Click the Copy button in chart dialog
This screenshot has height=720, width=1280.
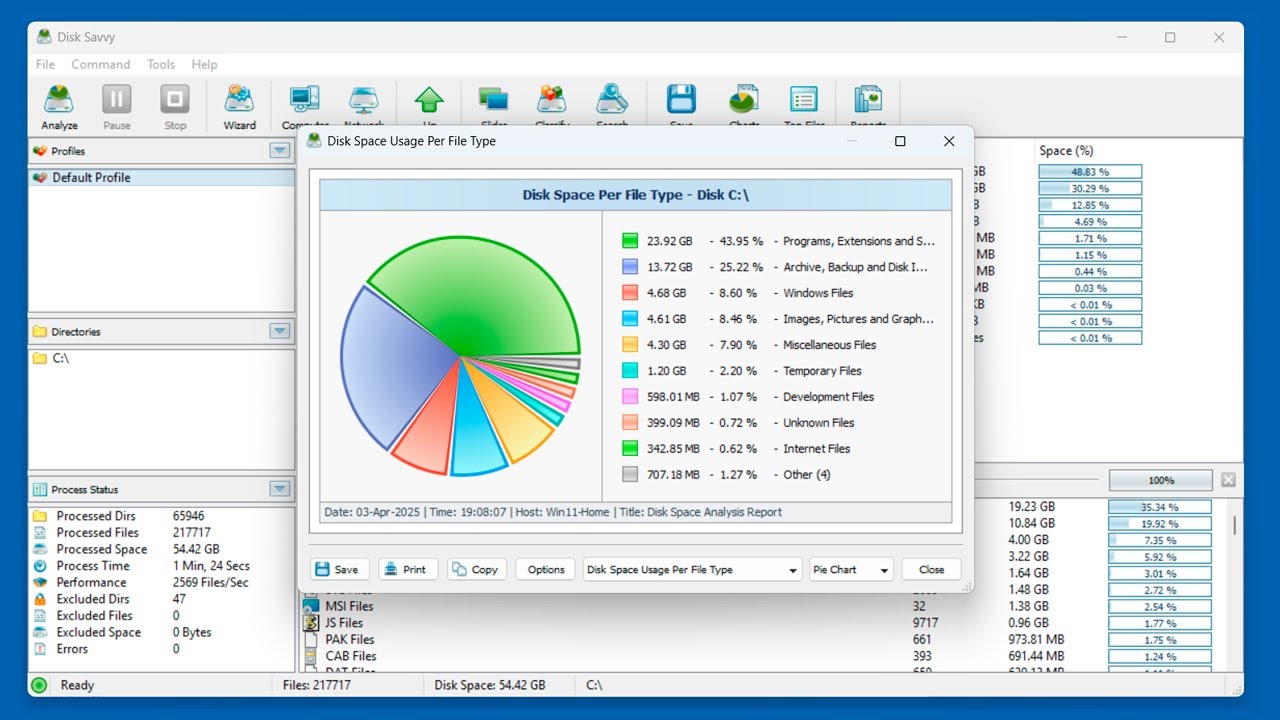click(x=476, y=570)
